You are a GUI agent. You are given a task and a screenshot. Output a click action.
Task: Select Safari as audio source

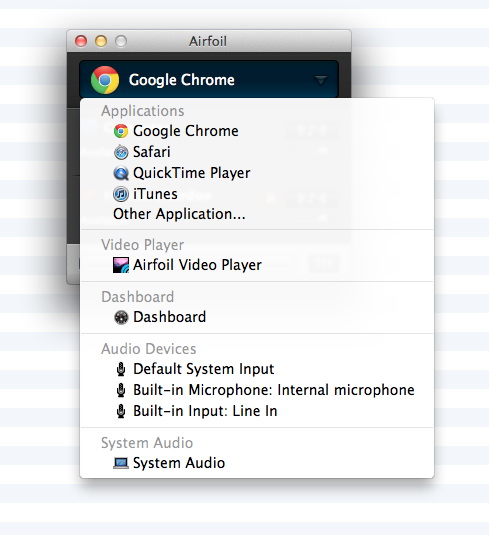point(257,152)
